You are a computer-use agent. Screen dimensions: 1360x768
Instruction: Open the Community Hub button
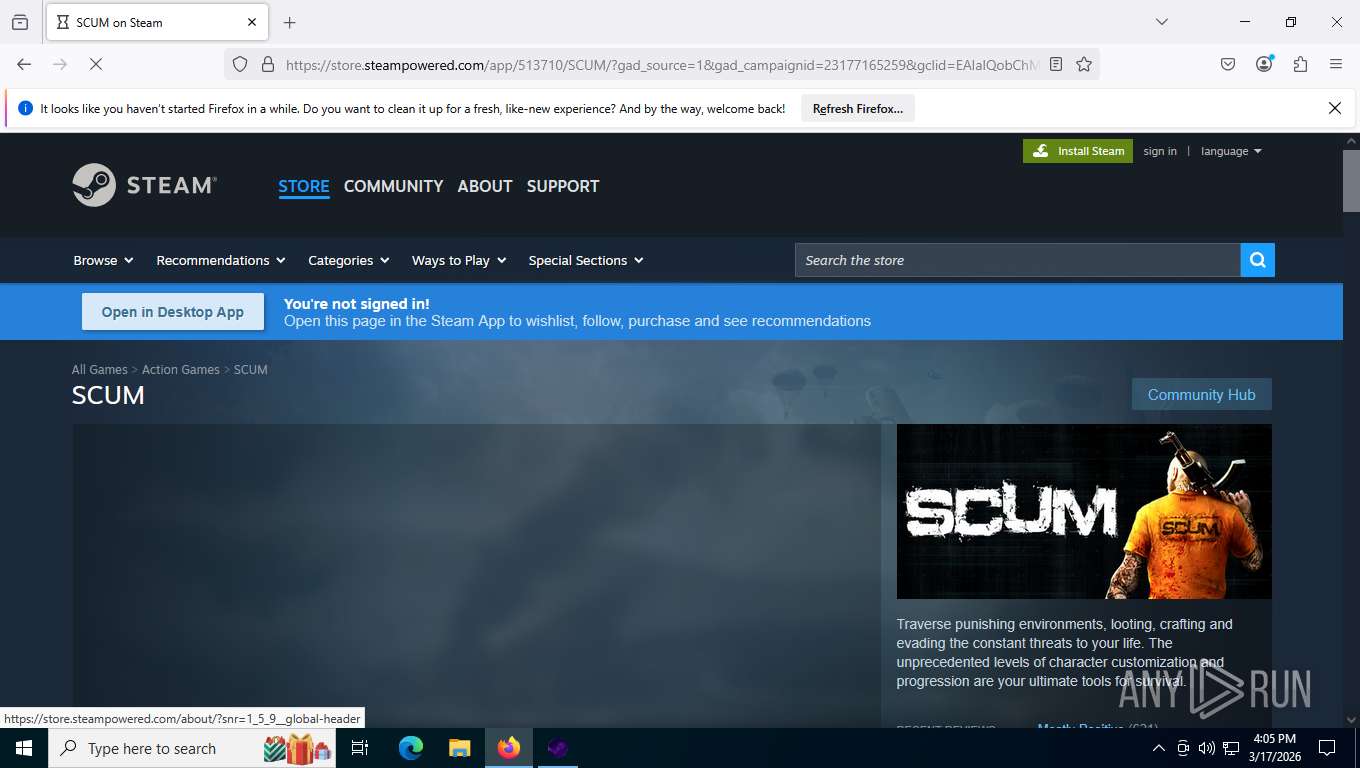(x=1201, y=395)
